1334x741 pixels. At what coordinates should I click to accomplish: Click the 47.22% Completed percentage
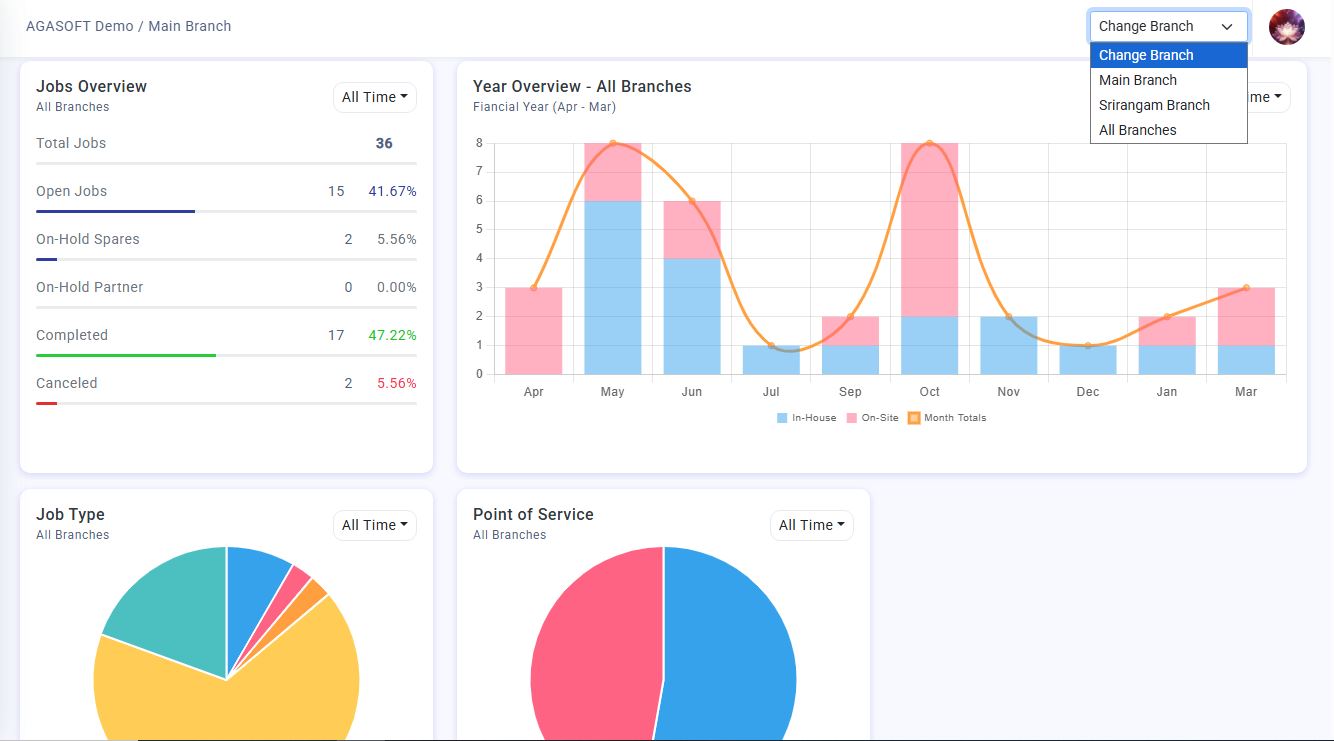click(x=392, y=335)
